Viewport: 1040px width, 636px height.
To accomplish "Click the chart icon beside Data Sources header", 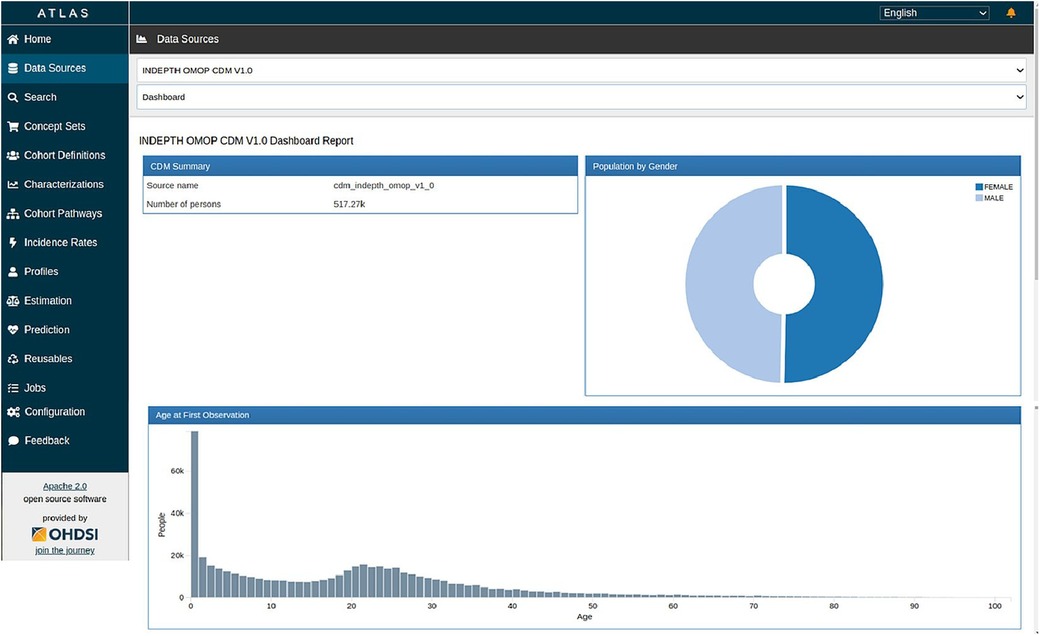I will 141,39.
